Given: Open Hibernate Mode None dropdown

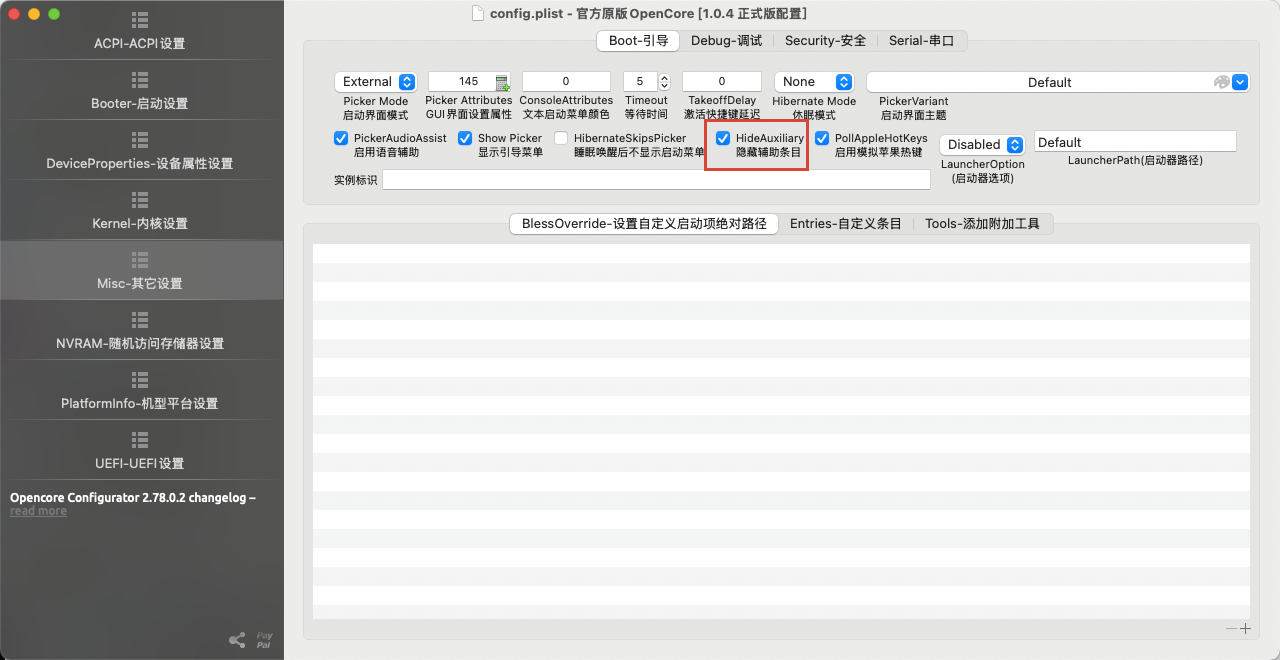Looking at the screenshot, I should (x=814, y=82).
